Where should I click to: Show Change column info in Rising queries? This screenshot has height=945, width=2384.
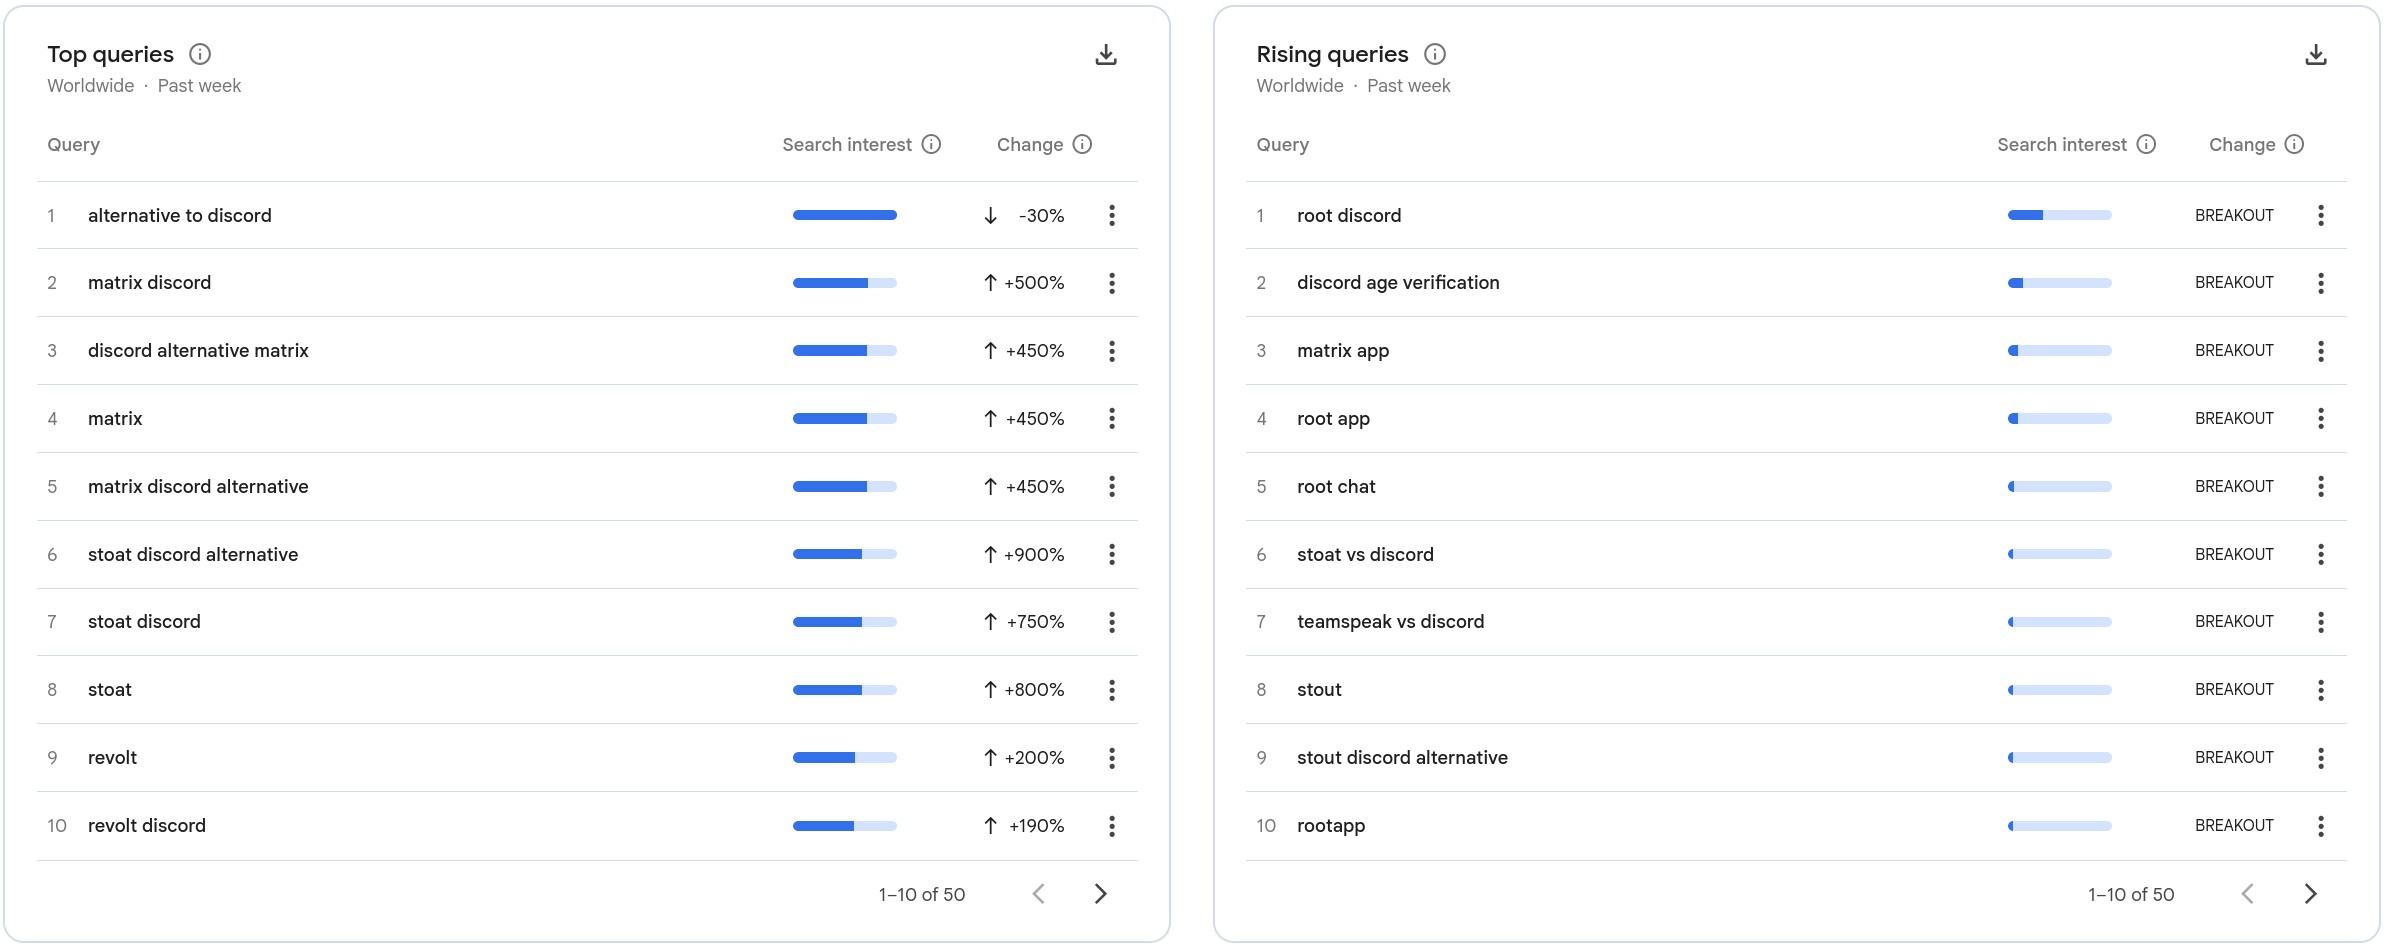point(2295,144)
